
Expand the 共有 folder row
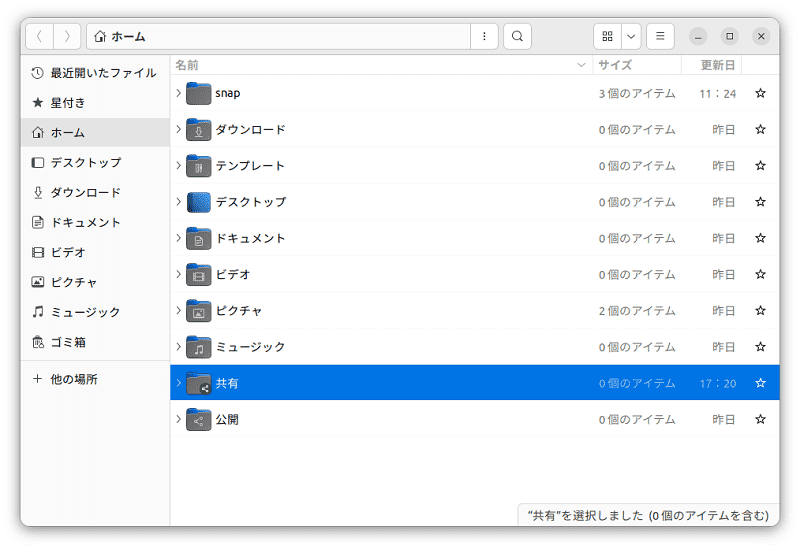pyautogui.click(x=179, y=383)
